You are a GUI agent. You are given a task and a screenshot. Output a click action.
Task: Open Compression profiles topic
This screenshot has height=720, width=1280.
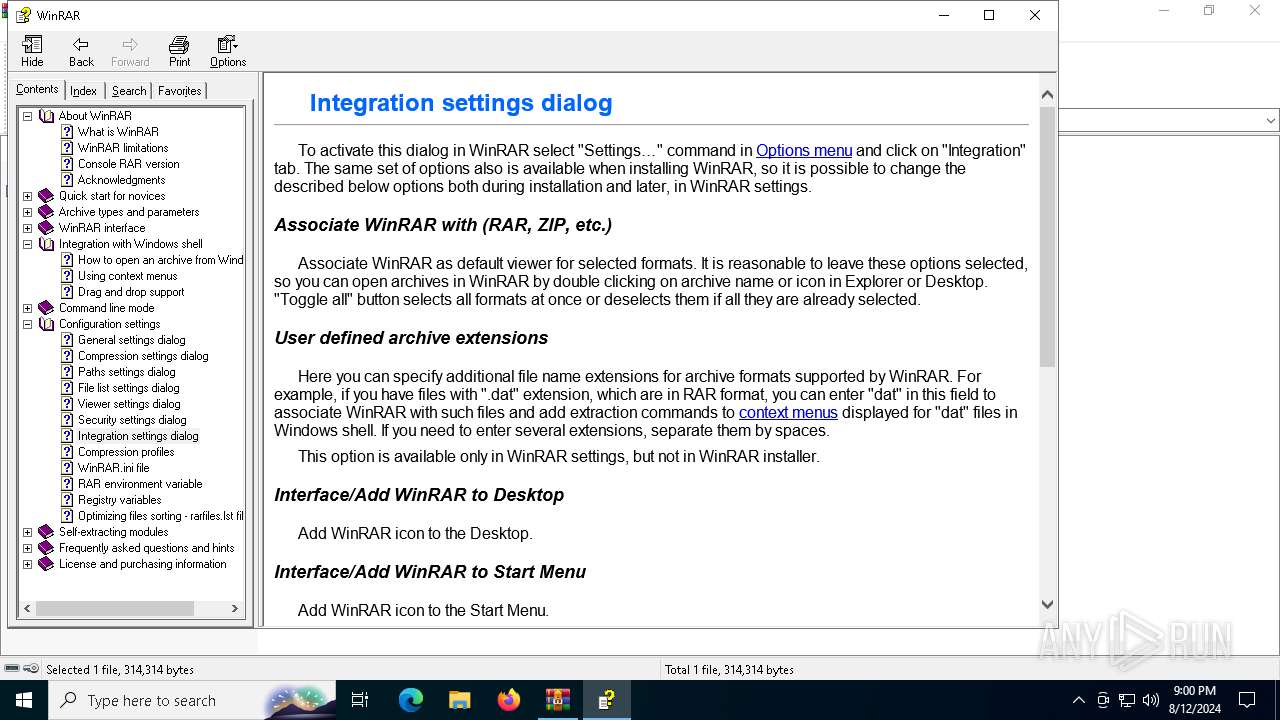pyautogui.click(x=126, y=452)
